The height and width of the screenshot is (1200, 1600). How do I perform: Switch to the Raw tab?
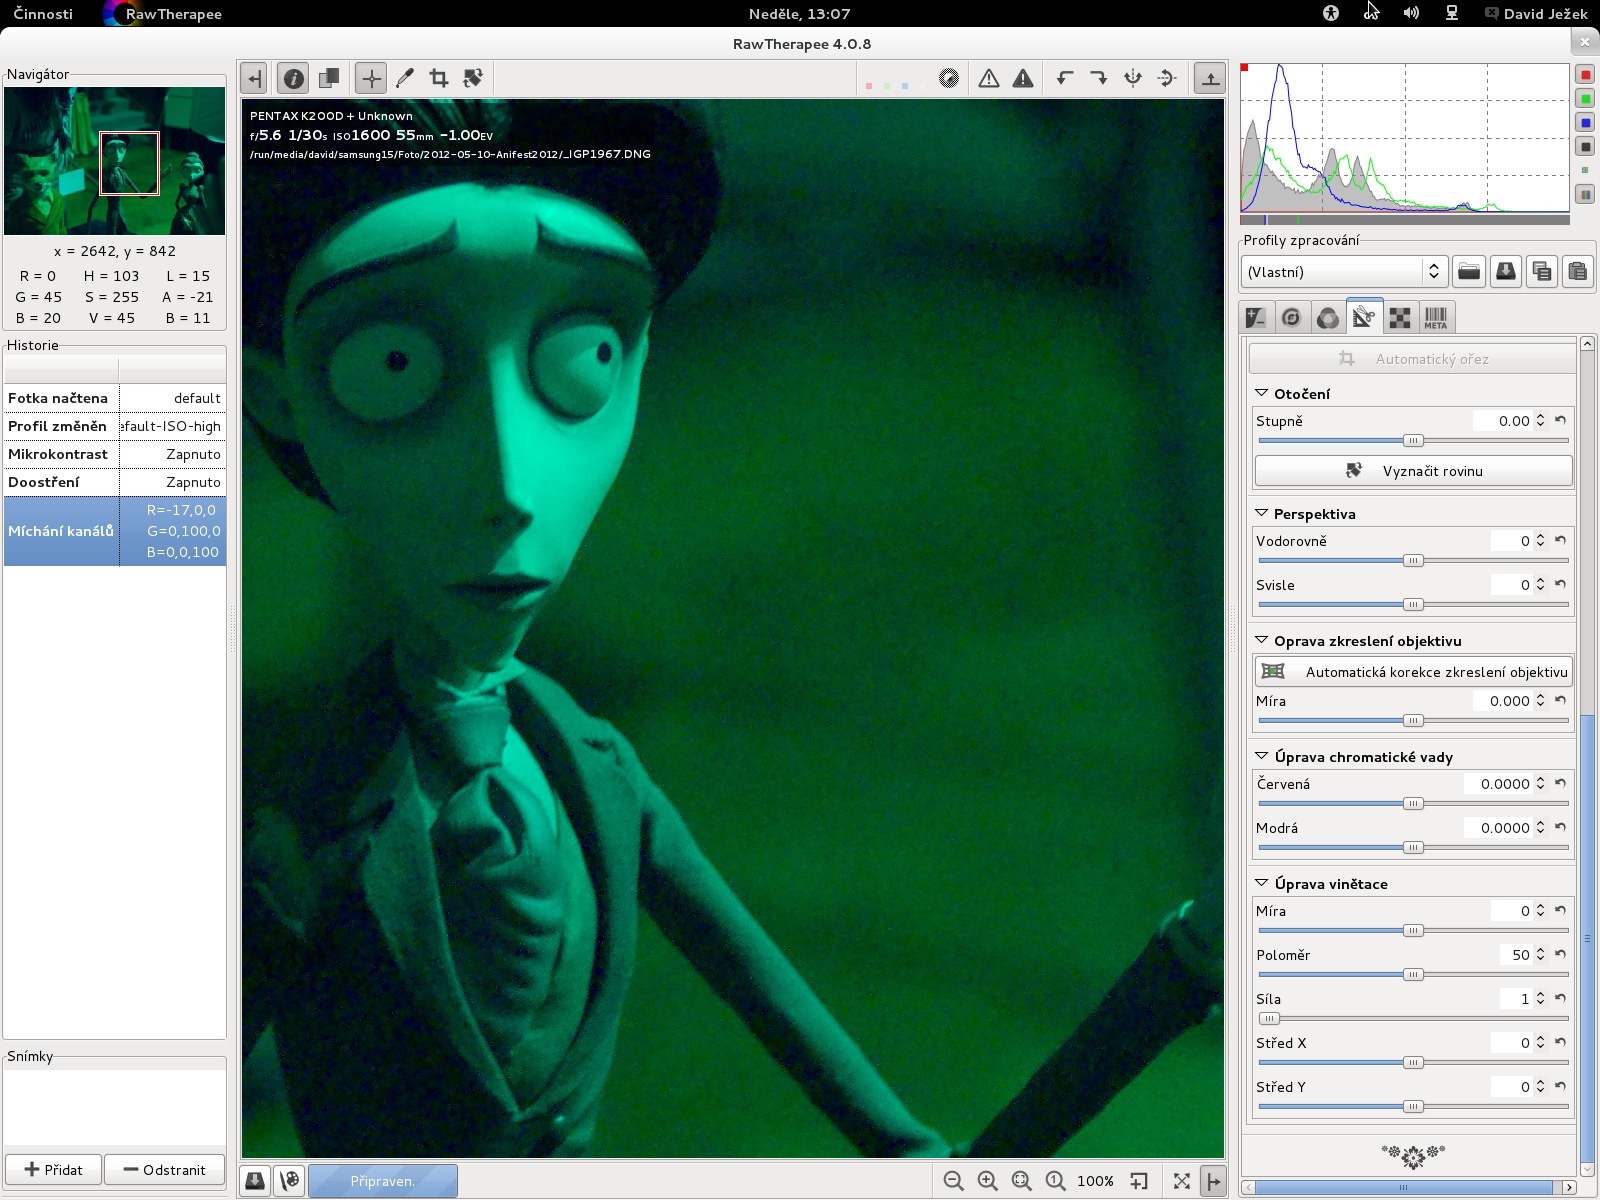point(1400,318)
